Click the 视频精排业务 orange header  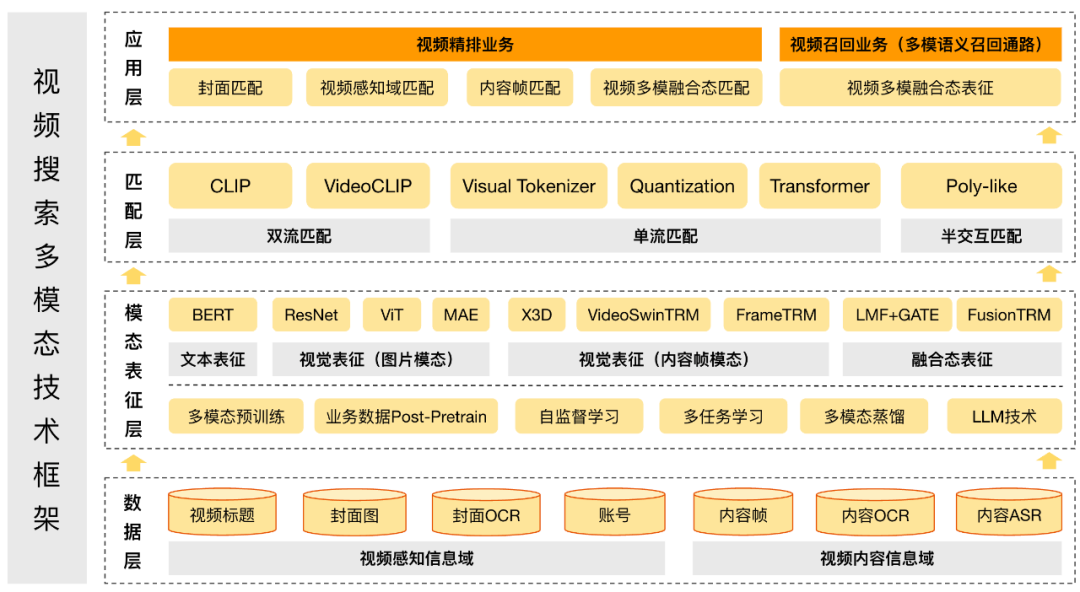465,45
